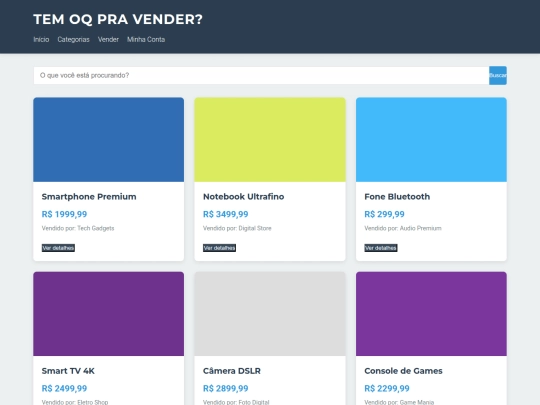The width and height of the screenshot is (540, 405).
Task: Open the Início nav link
Action: [x=41, y=40]
